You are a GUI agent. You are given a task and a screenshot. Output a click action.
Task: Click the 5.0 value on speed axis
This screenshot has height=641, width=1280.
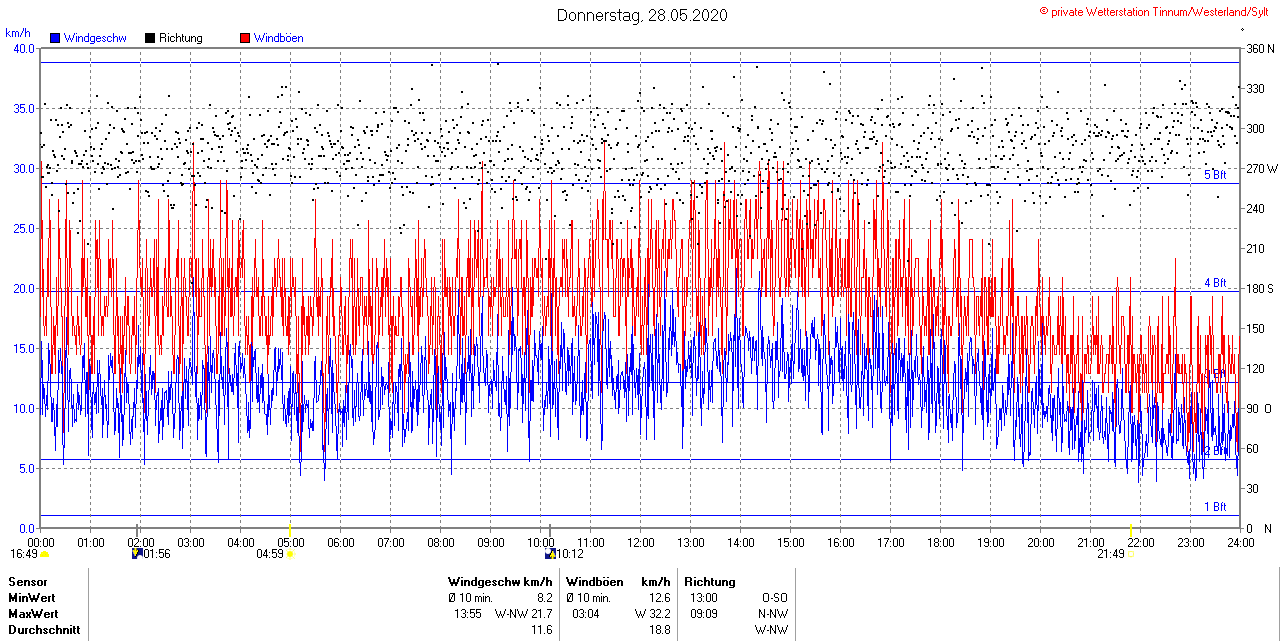coord(27,468)
